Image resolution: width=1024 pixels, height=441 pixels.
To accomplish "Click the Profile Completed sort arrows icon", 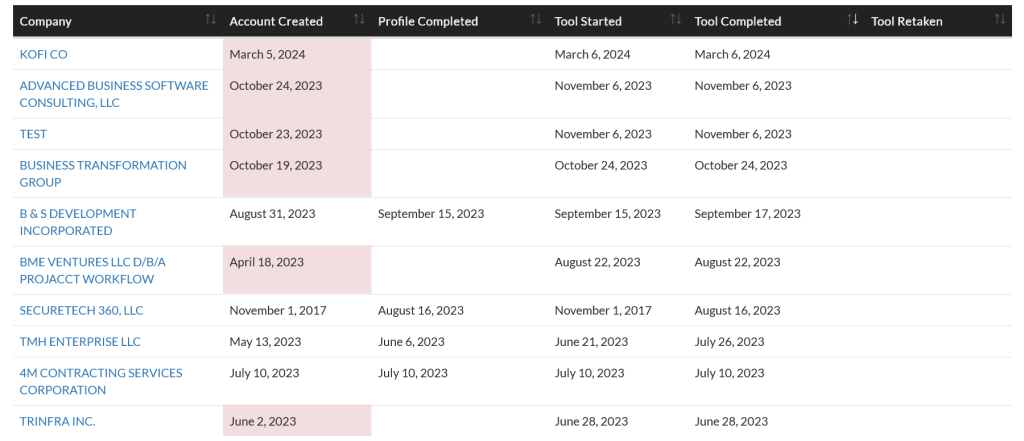I will pos(536,21).
